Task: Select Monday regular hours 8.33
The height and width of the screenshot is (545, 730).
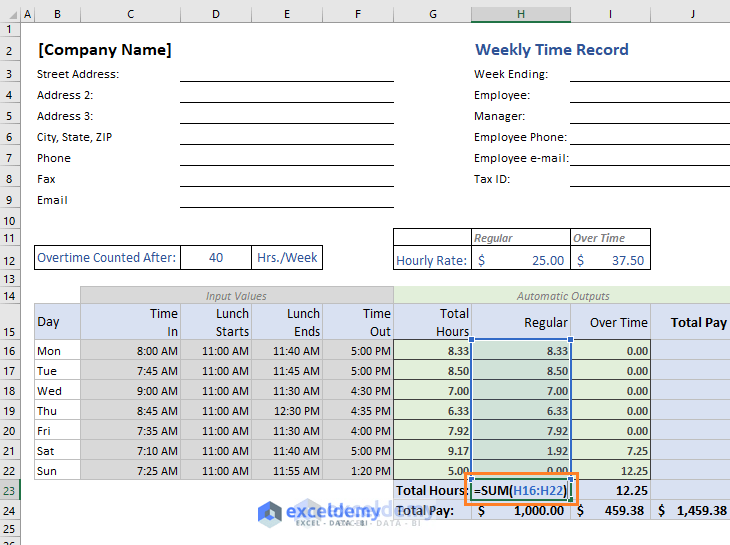Action: click(x=520, y=351)
